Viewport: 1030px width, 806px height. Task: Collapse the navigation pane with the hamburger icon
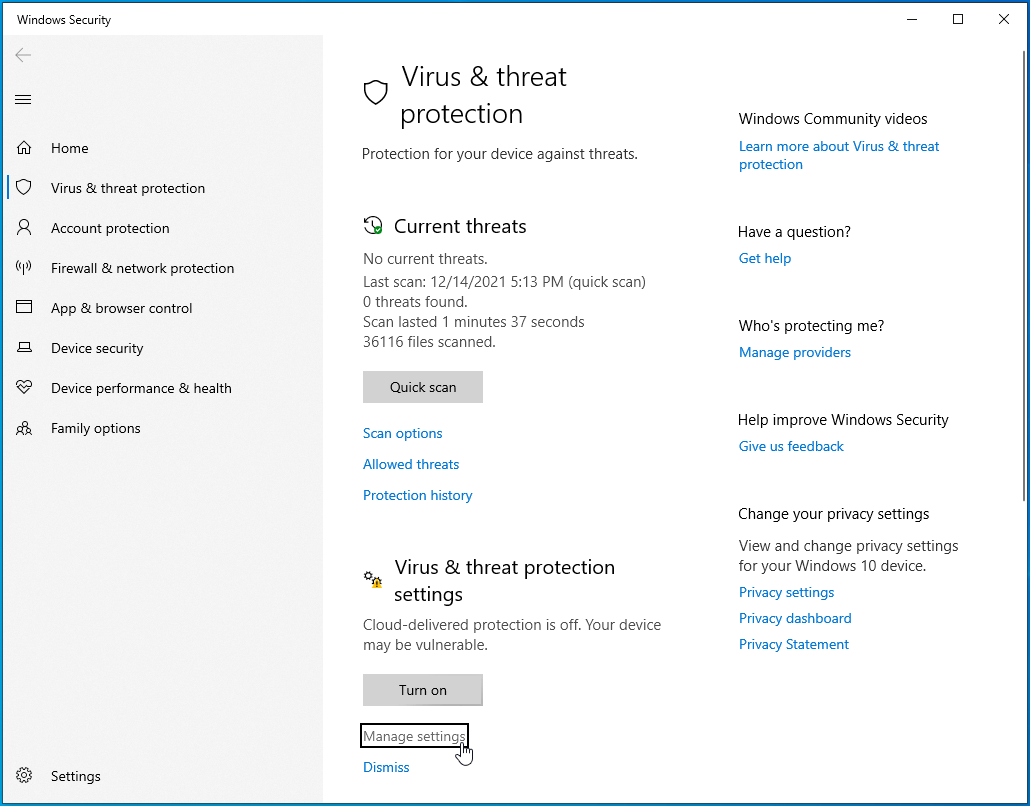click(x=23, y=99)
